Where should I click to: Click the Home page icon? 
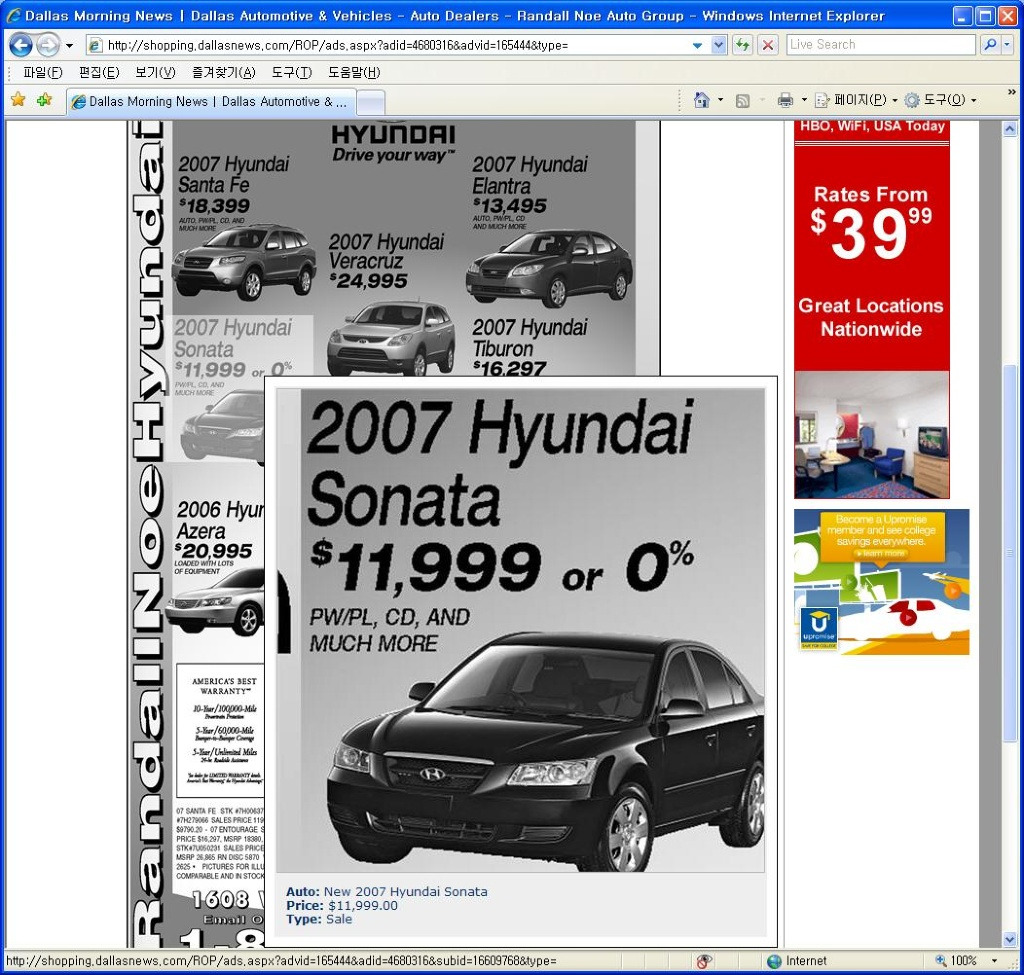702,100
